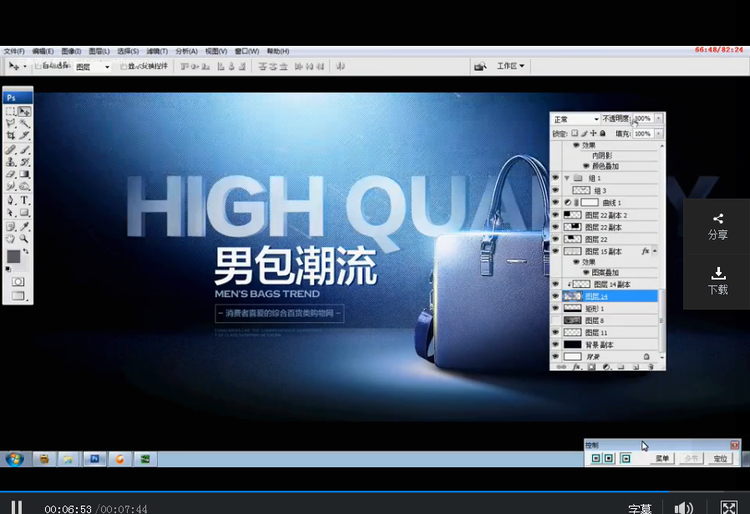The width and height of the screenshot is (750, 514).
Task: Select the Slice tool
Action: pyautogui.click(x=24, y=135)
